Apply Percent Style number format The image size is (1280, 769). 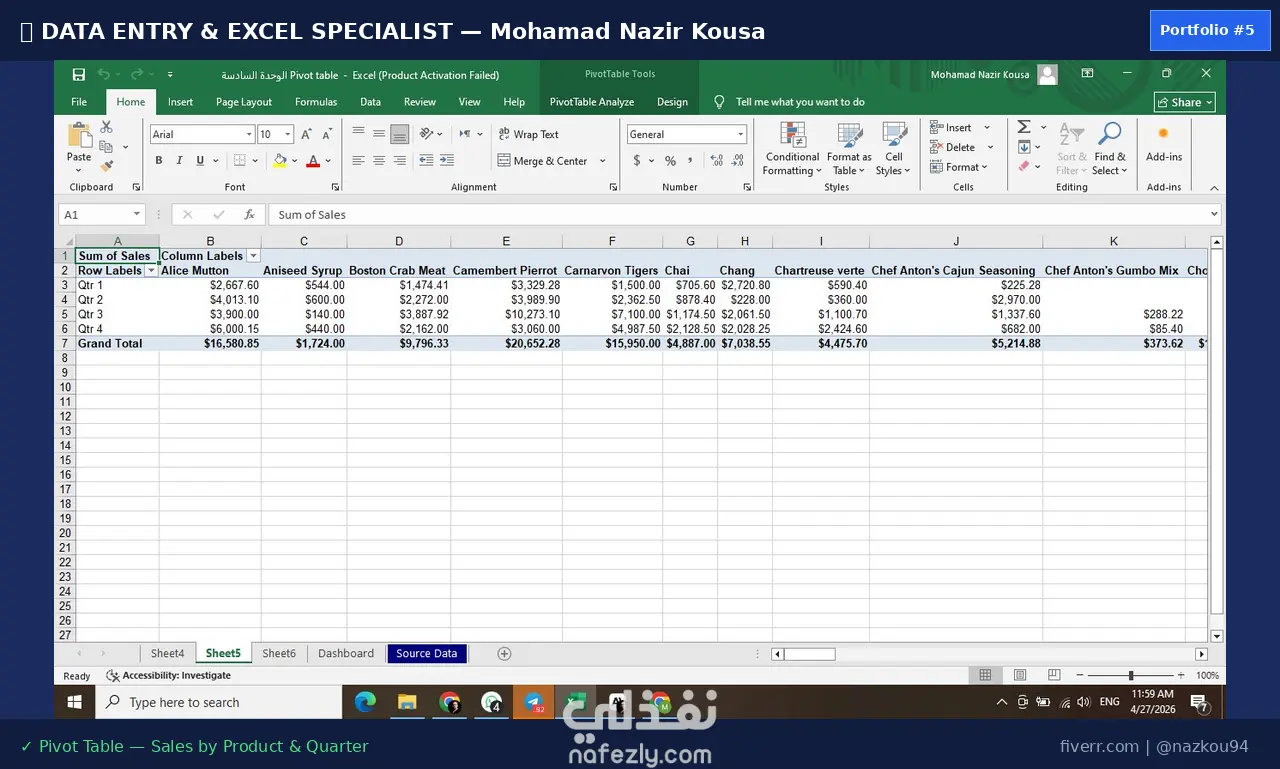tap(670, 160)
